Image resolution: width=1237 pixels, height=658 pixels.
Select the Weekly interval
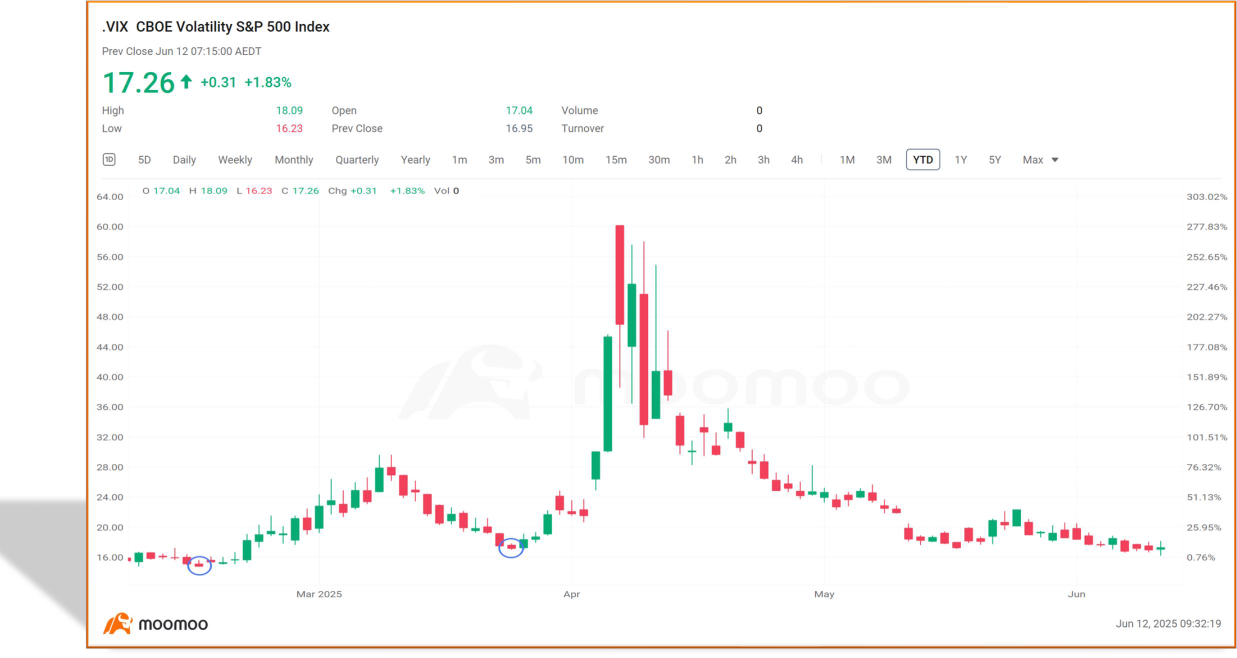235,160
